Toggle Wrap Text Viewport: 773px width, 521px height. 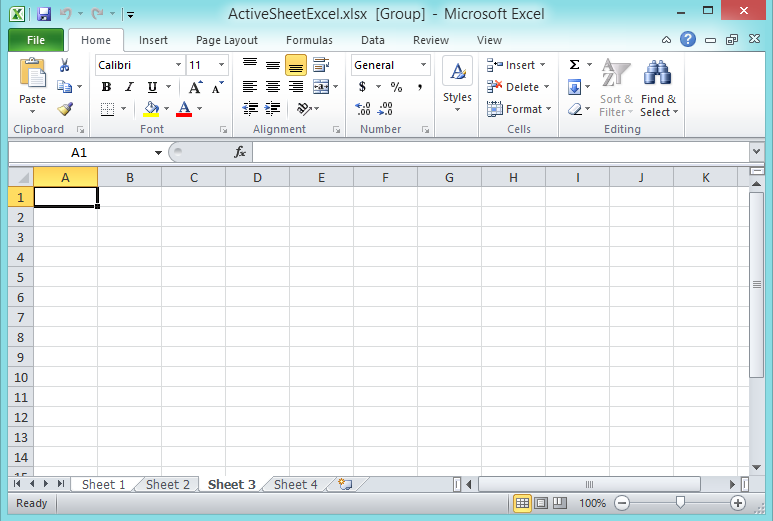point(321,65)
